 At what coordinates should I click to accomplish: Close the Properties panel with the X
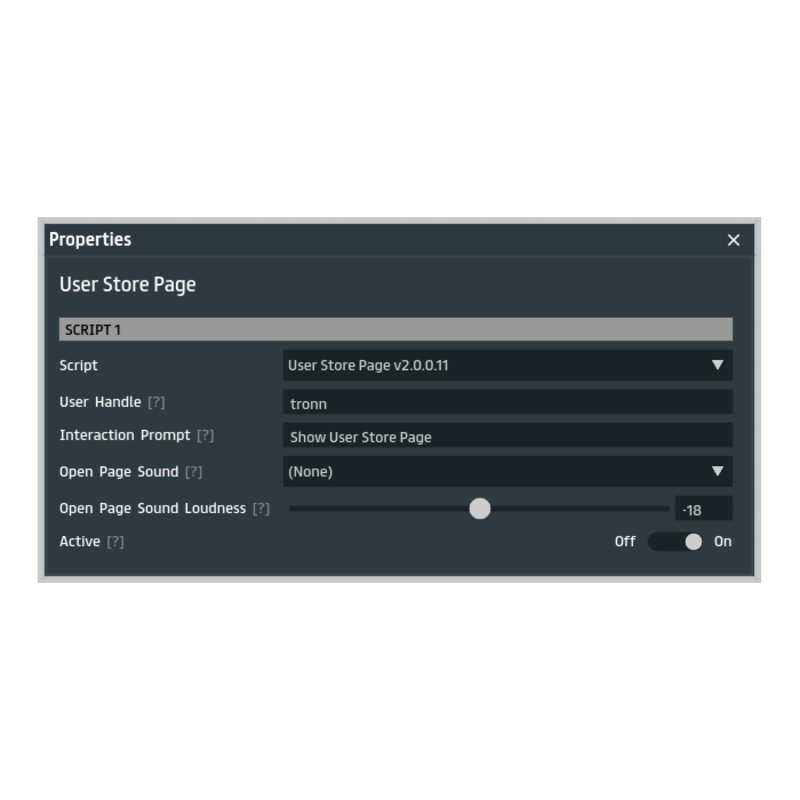(x=733, y=240)
